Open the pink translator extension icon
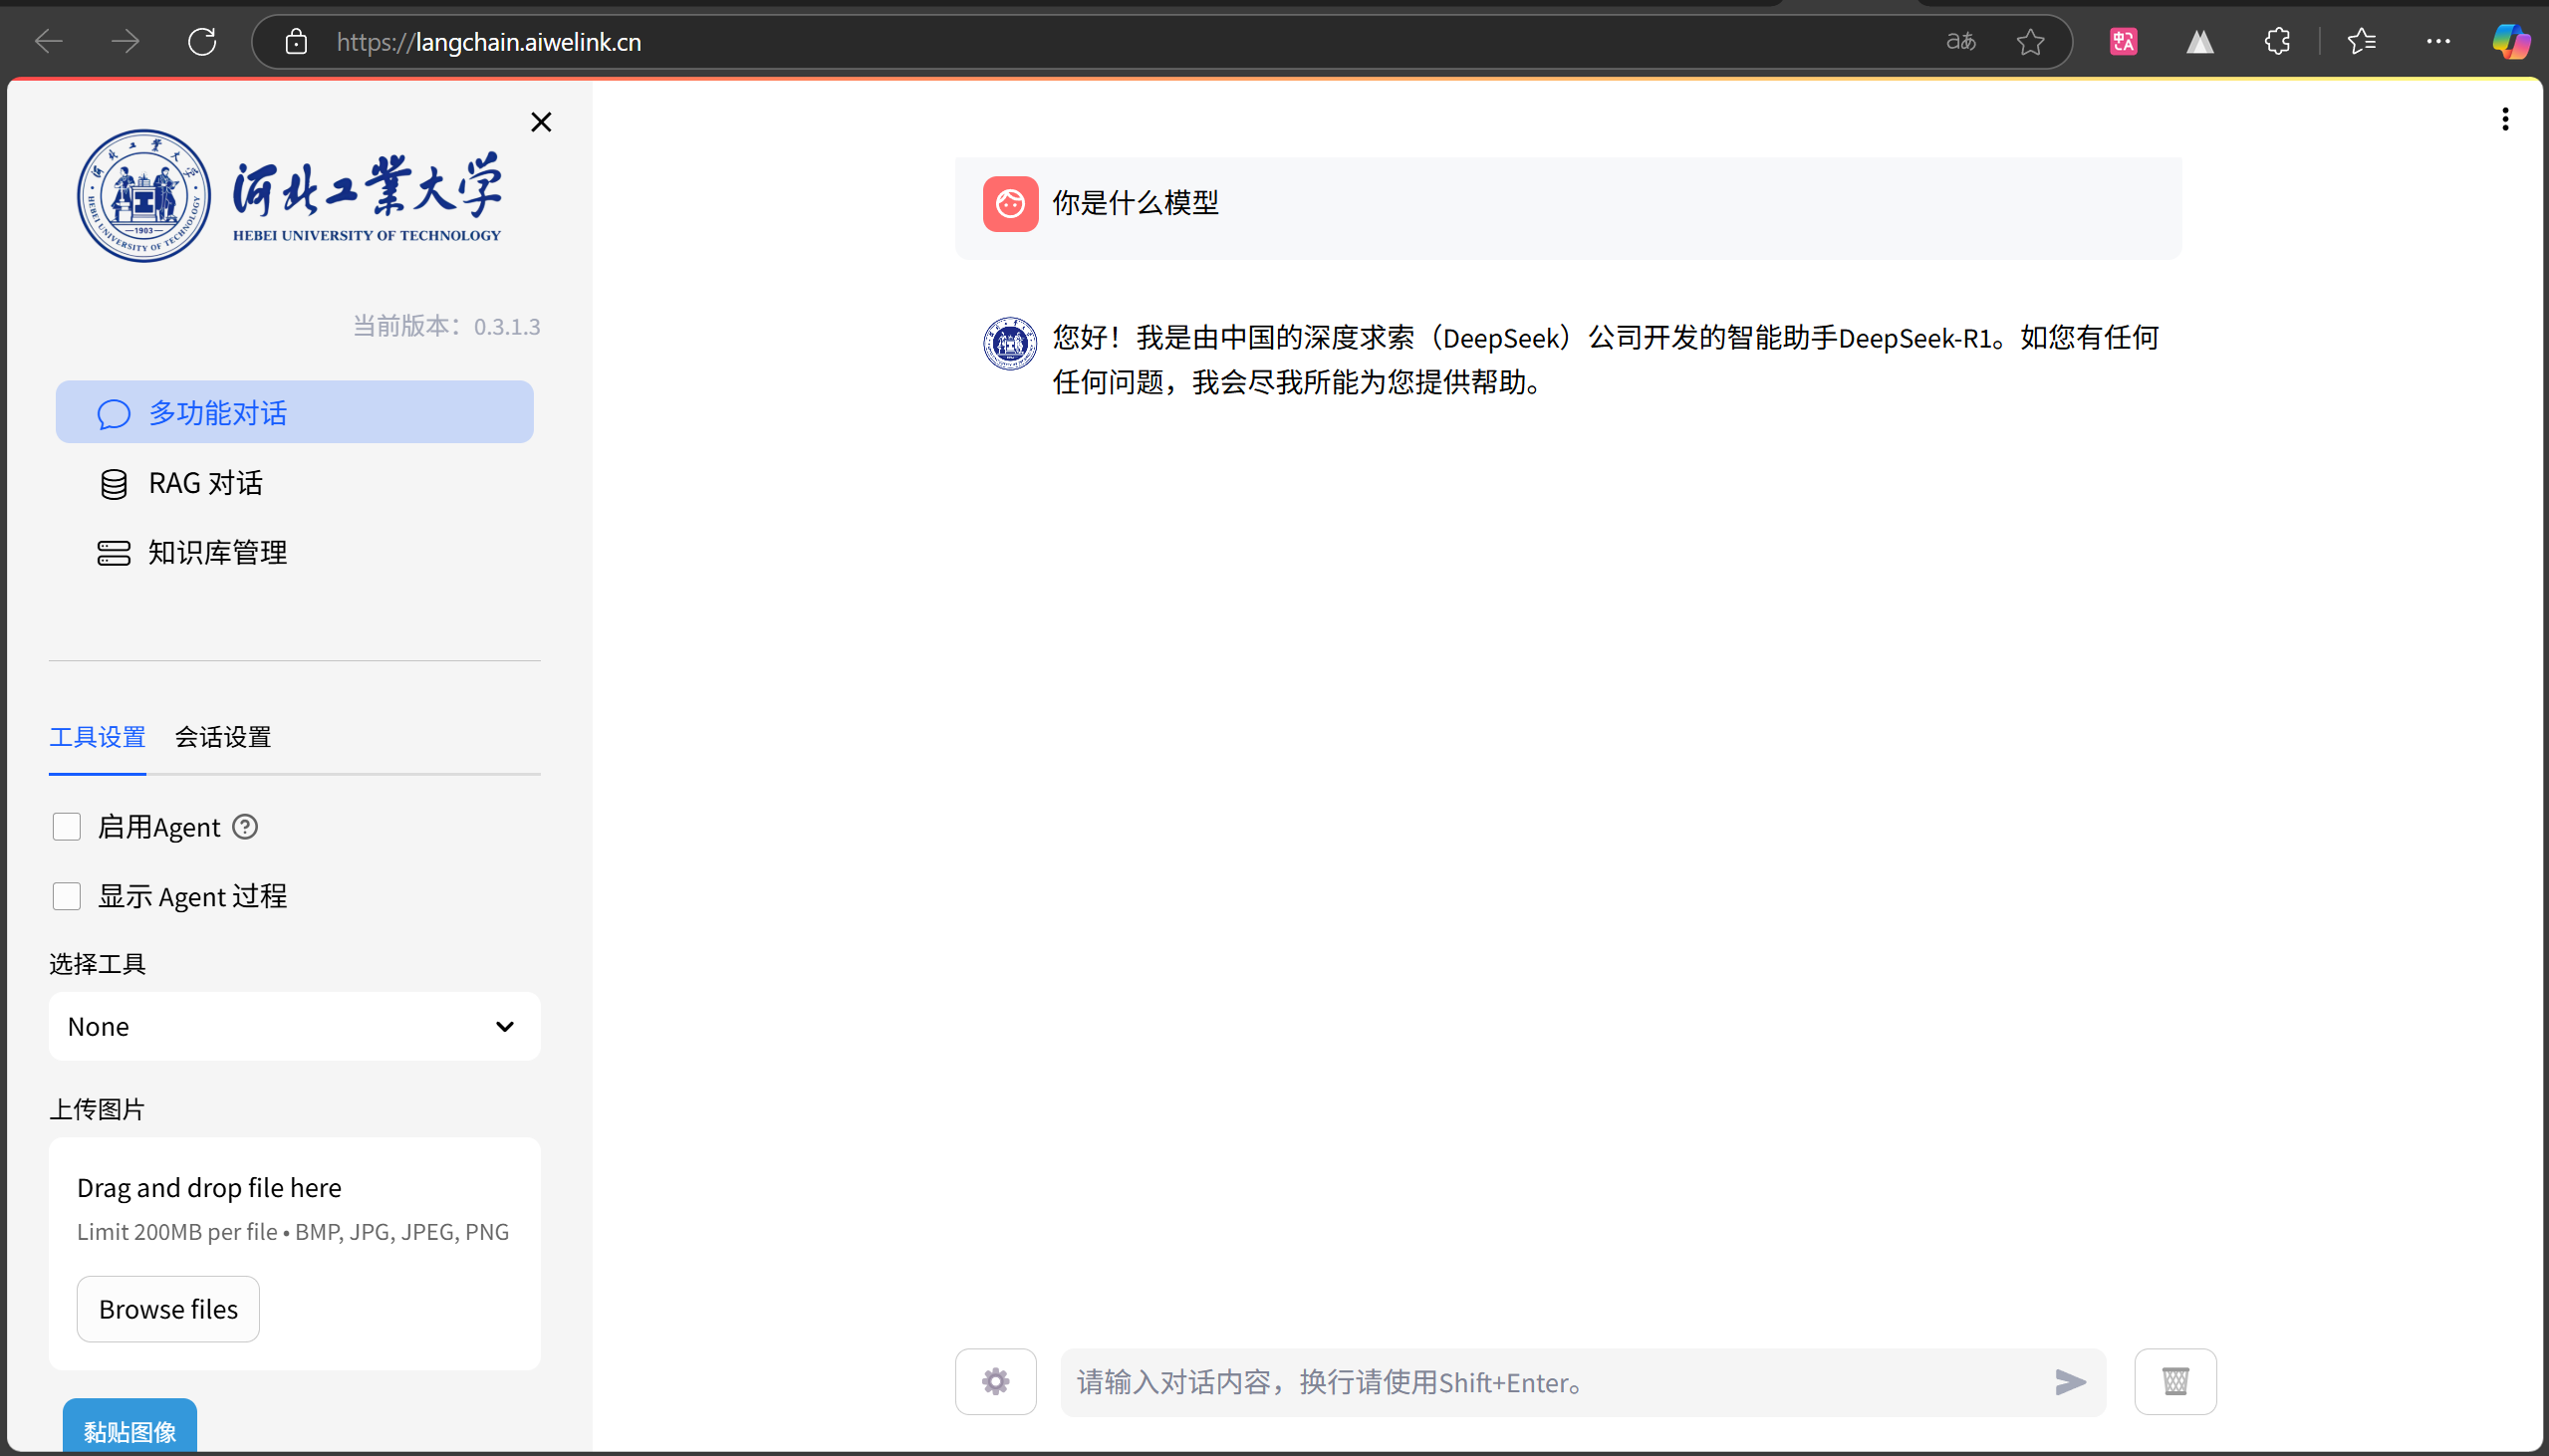Viewport: 2549px width, 1456px height. (2123, 41)
